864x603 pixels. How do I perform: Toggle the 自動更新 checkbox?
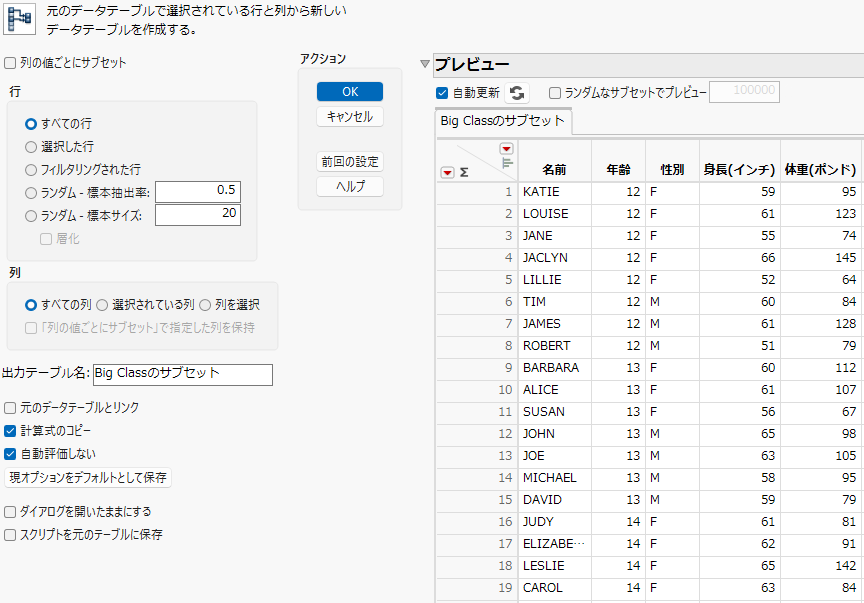pyautogui.click(x=442, y=93)
